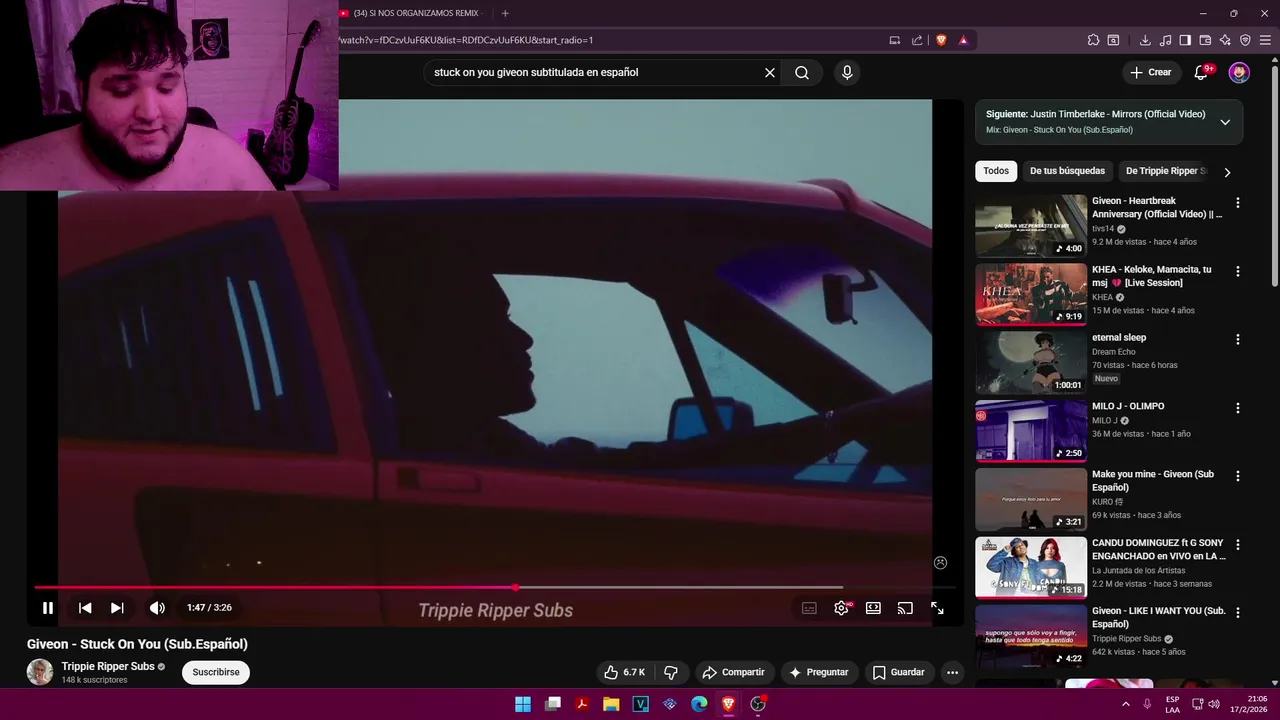Open the browser hamburger main menu
Viewport: 1280px width, 720px height.
pyautogui.click(x=1265, y=40)
